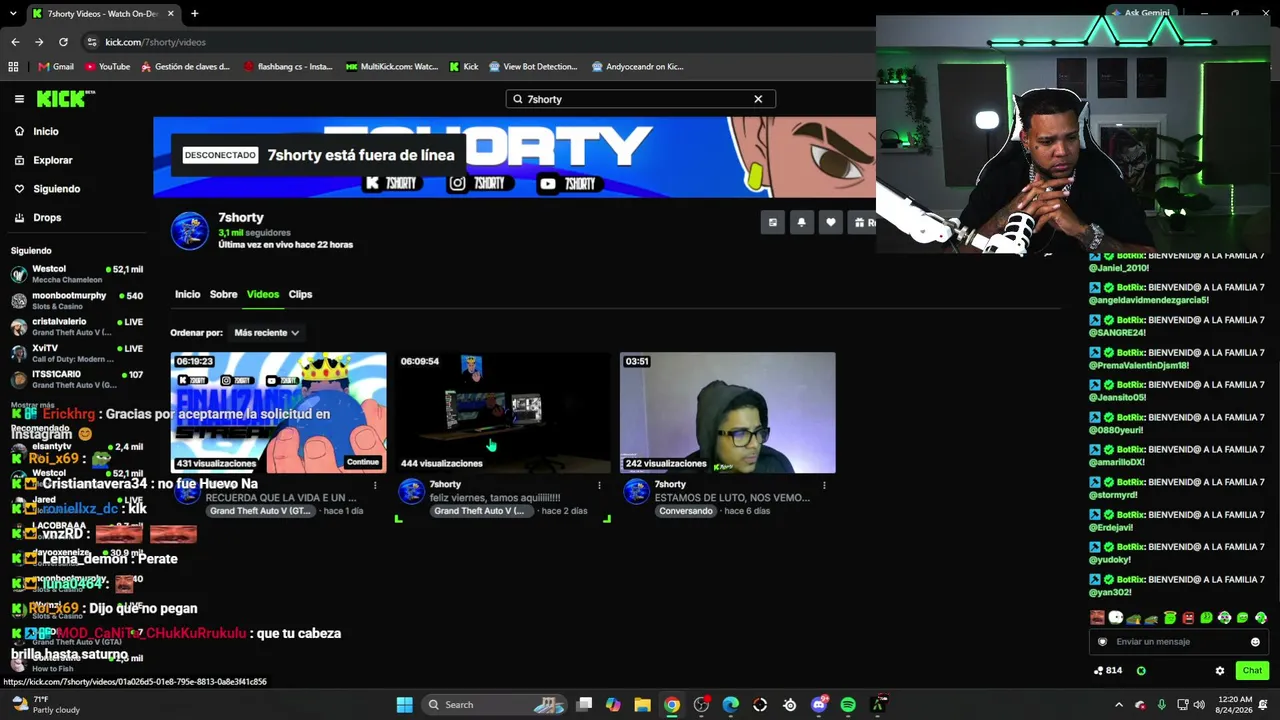The image size is (1280, 720).
Task: Open options menu for feliz viernes video
Action: click(600, 485)
